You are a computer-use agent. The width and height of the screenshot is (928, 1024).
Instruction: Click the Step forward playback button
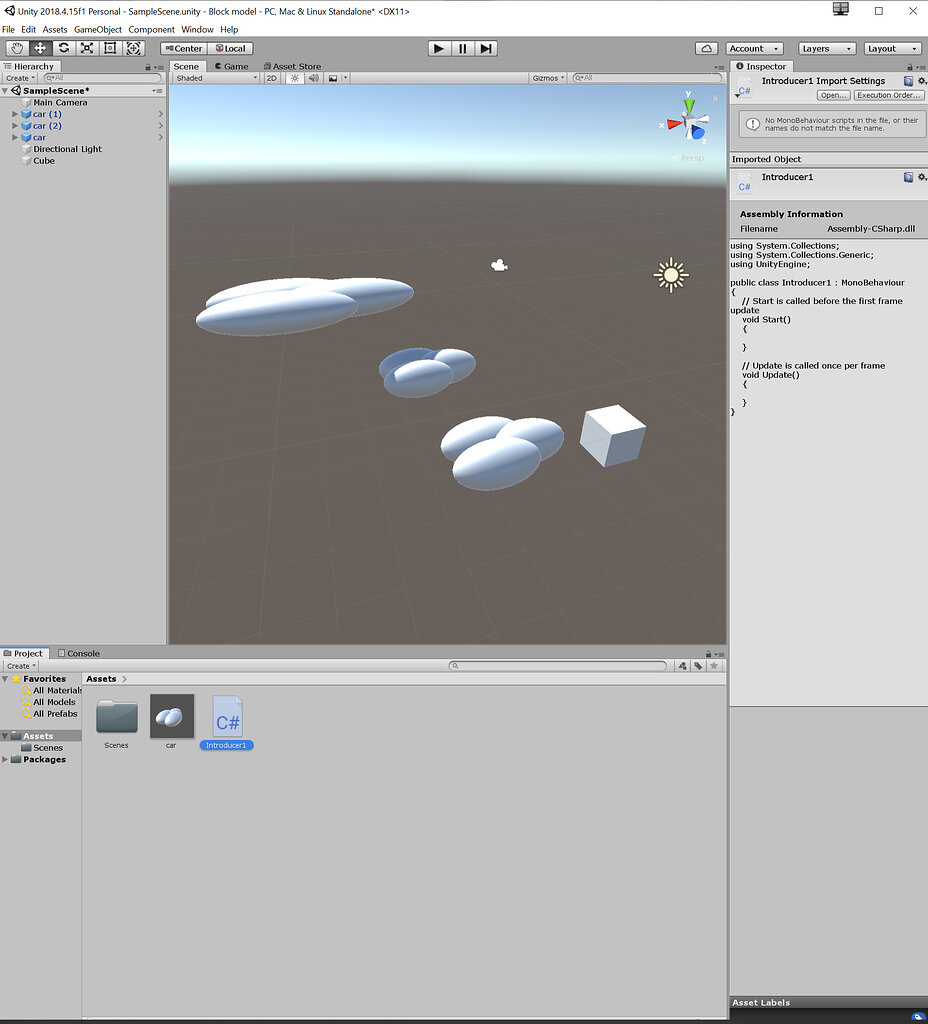pos(486,48)
